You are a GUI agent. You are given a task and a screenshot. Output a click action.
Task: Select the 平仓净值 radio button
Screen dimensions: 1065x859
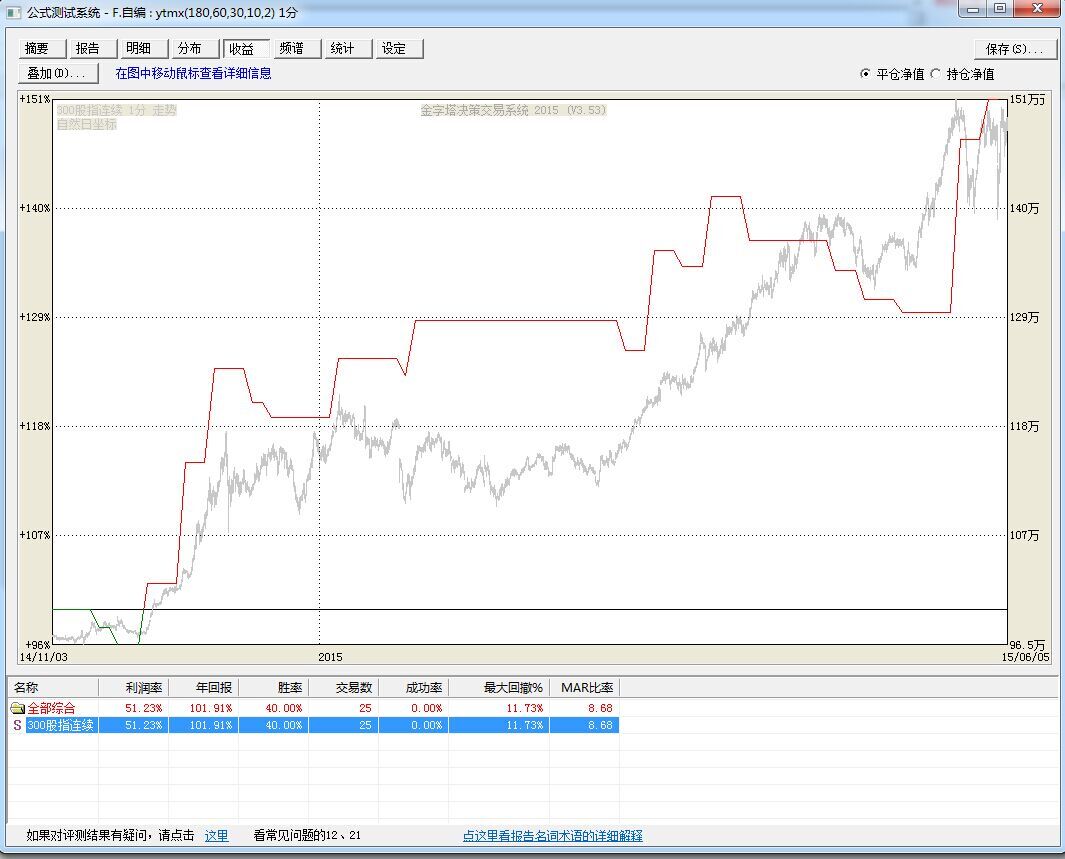[x=866, y=74]
